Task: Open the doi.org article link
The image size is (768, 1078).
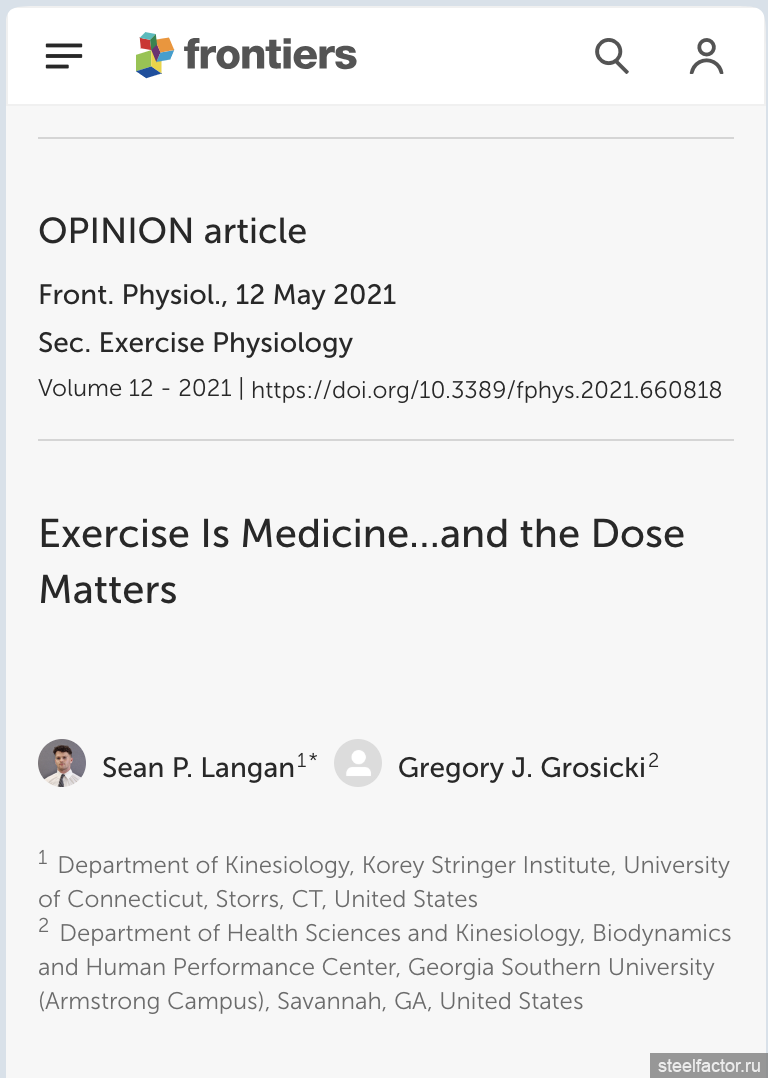Action: pos(486,390)
